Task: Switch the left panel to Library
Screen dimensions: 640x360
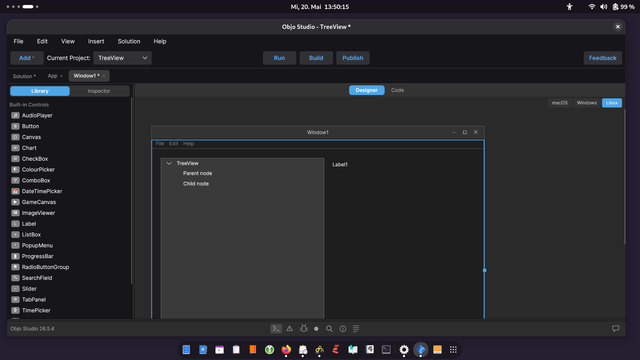Action: point(40,91)
